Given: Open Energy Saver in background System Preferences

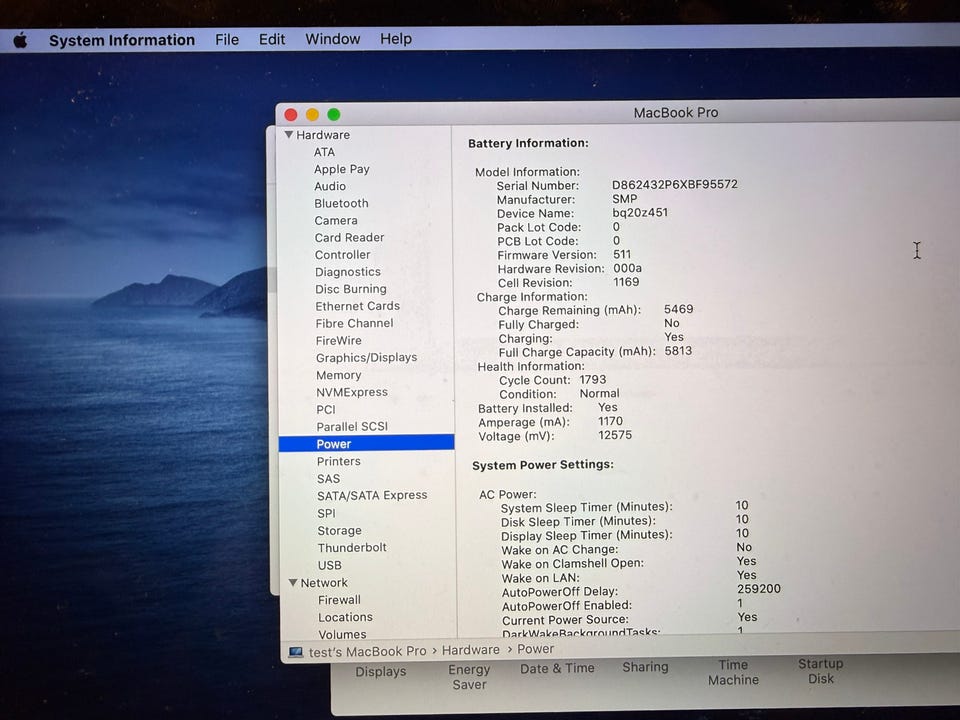Looking at the screenshot, I should click(469, 677).
